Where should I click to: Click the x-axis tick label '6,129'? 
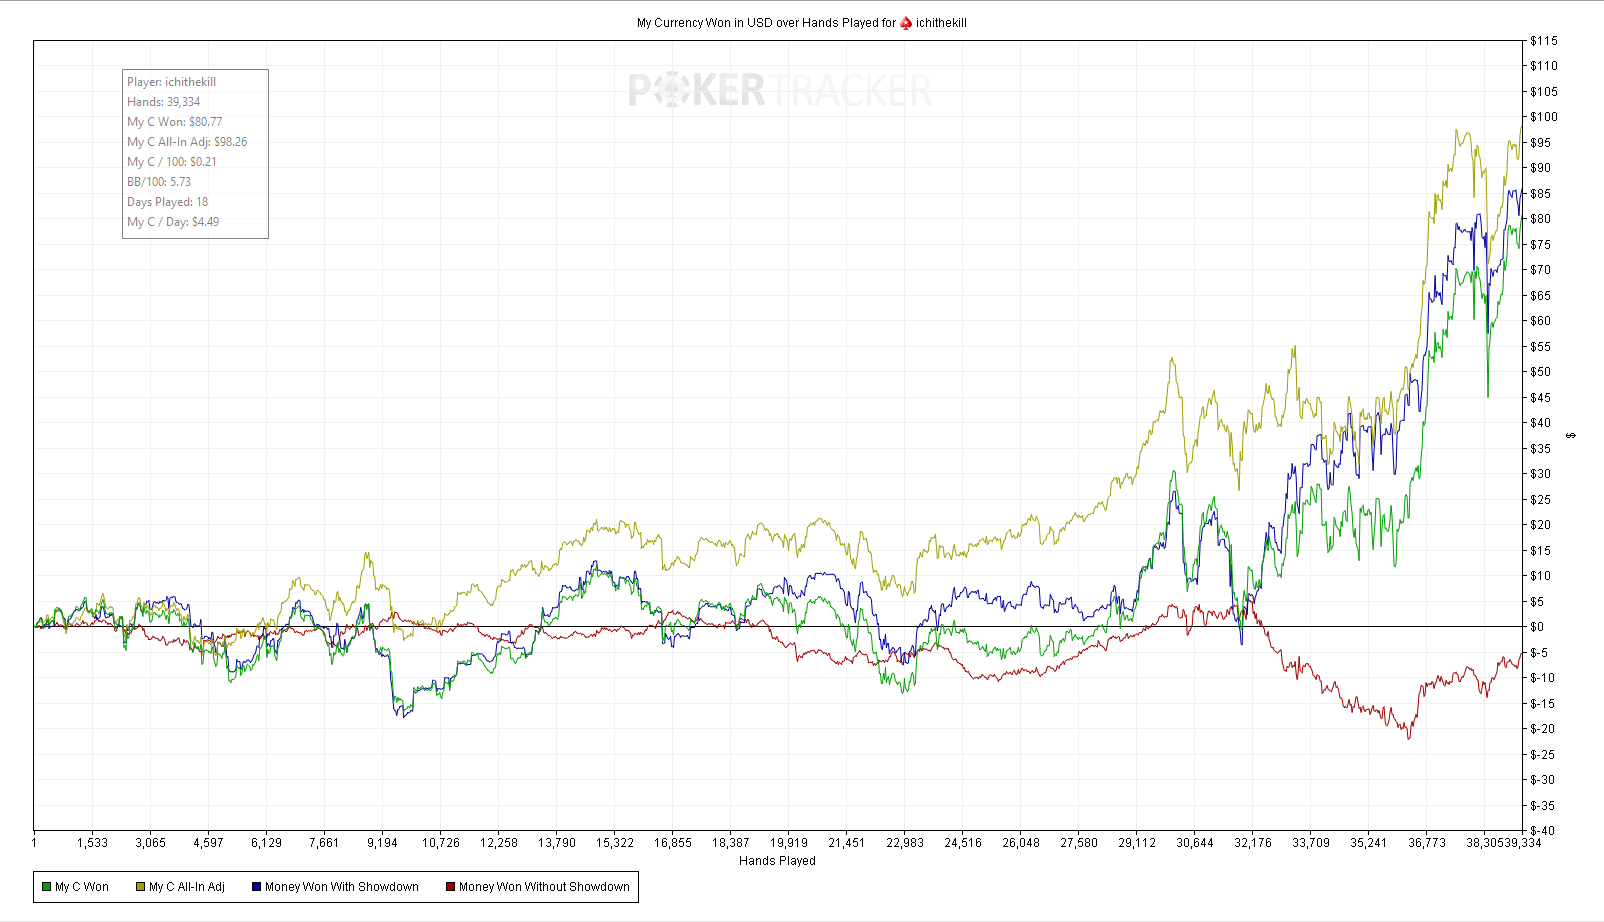coord(266,843)
